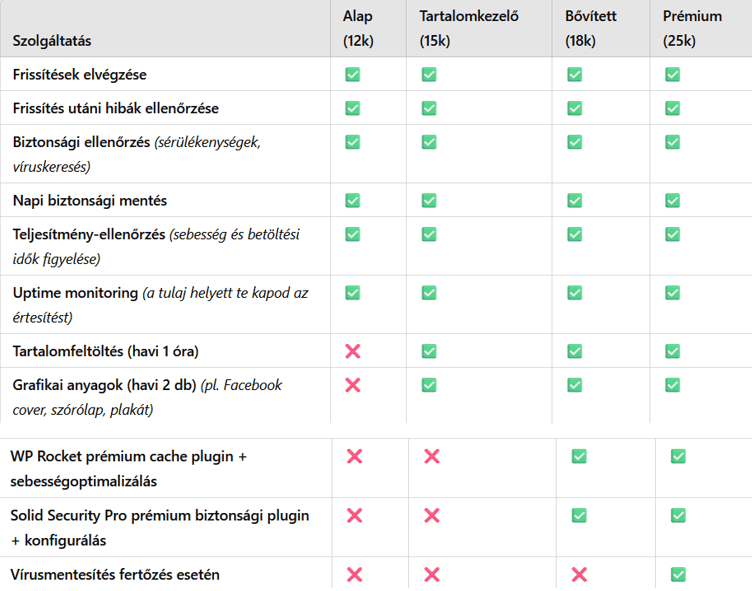Click the Prémium (25k) column header

(692, 28)
